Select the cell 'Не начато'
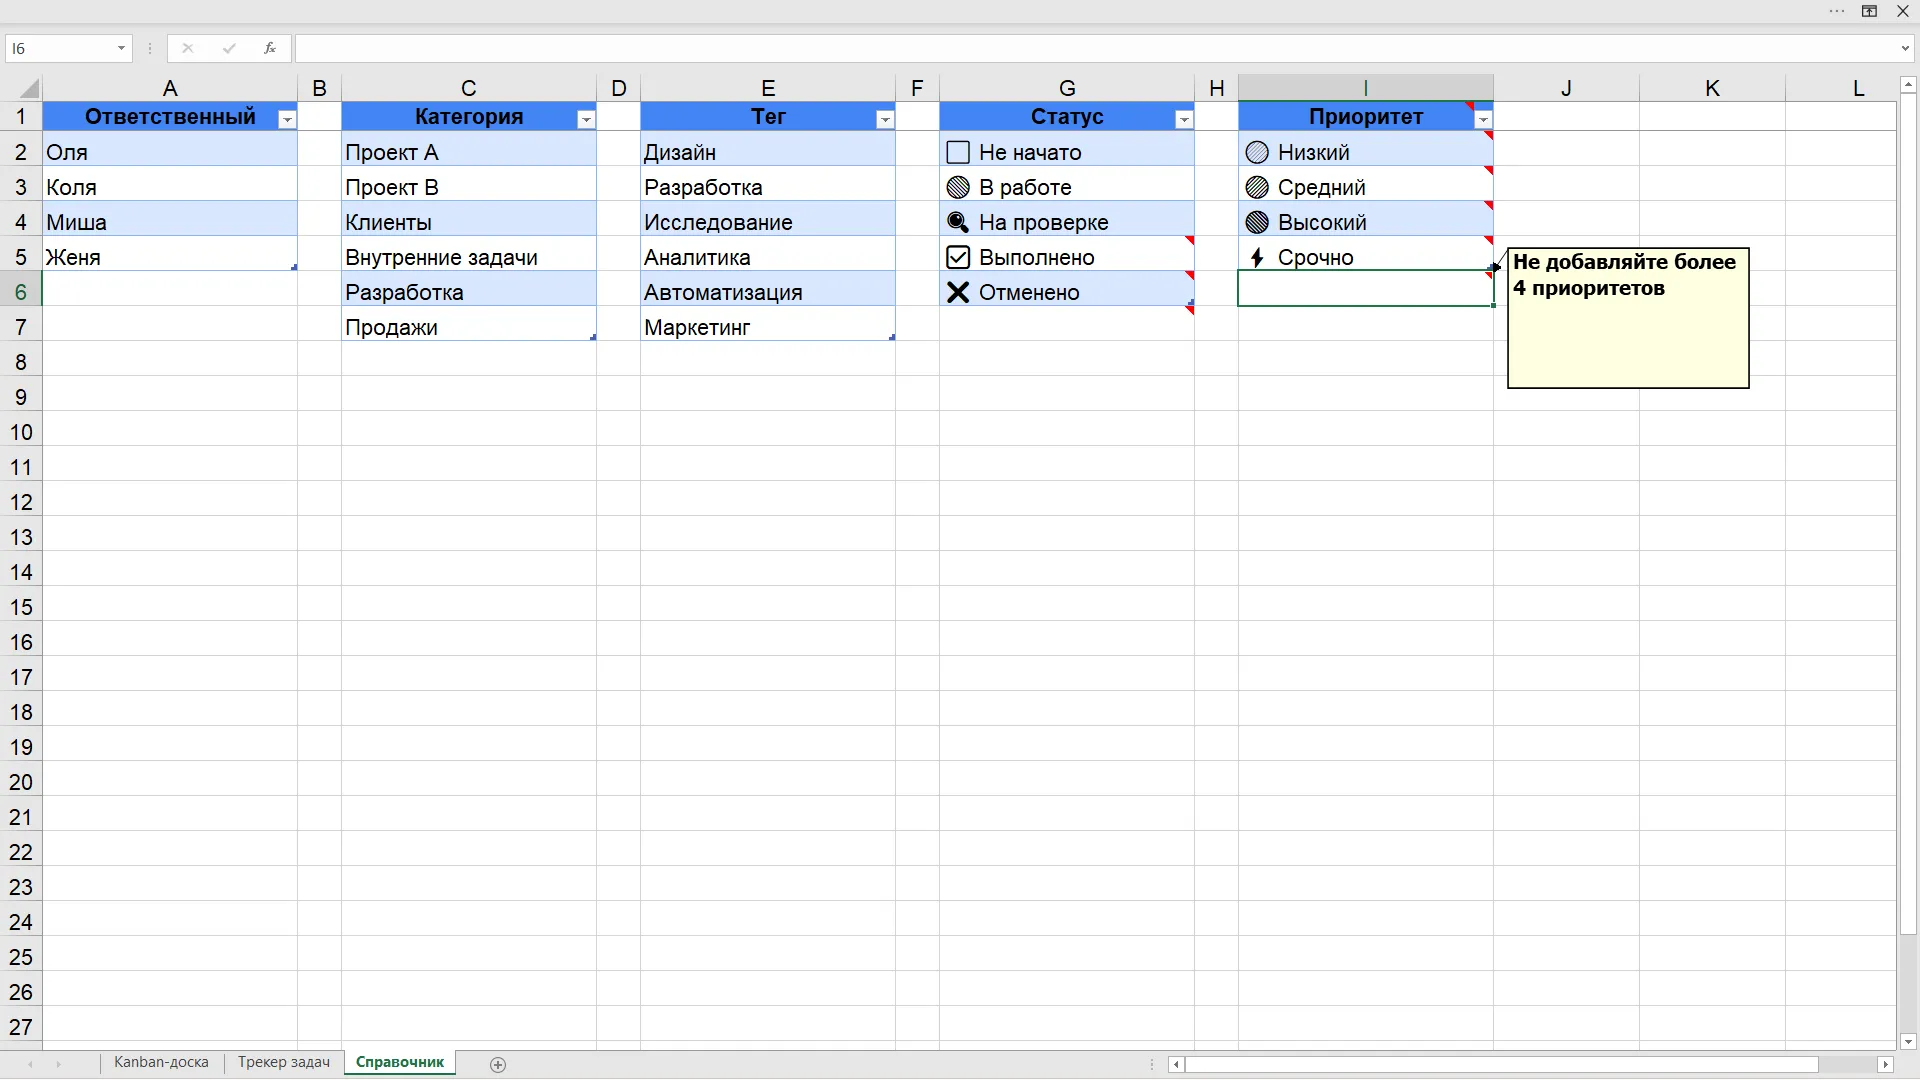This screenshot has width=1920, height=1080. tap(1067, 152)
